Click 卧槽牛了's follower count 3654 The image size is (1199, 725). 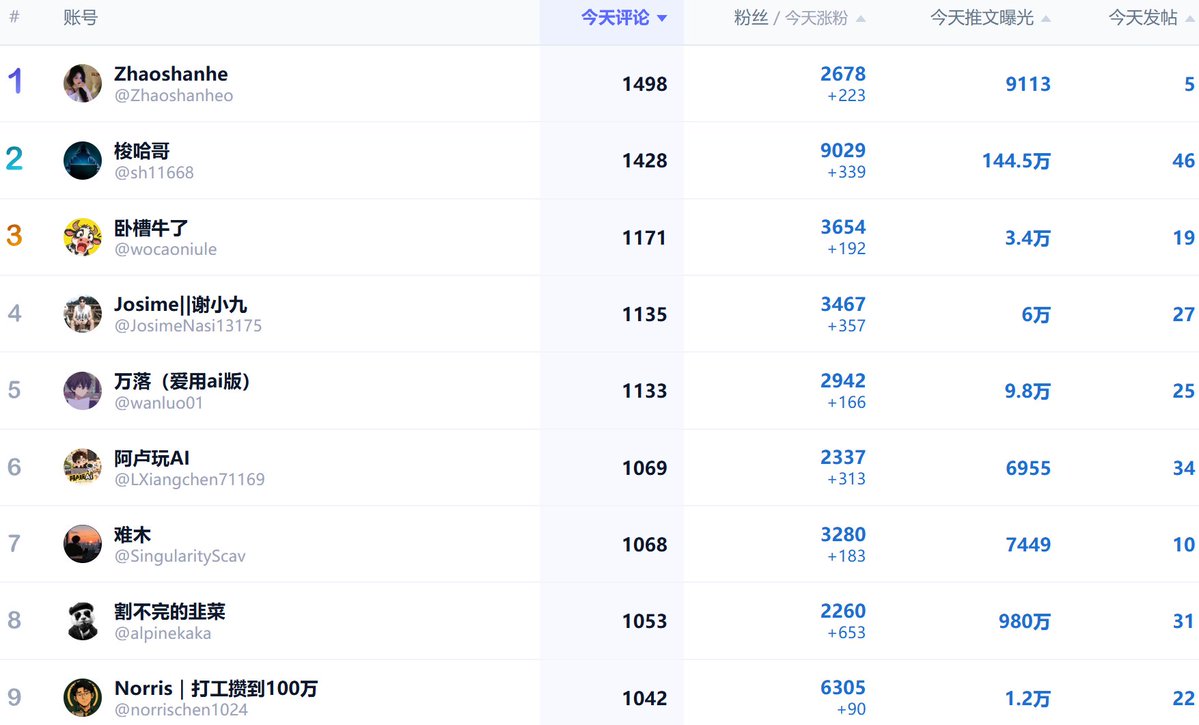pyautogui.click(x=843, y=227)
